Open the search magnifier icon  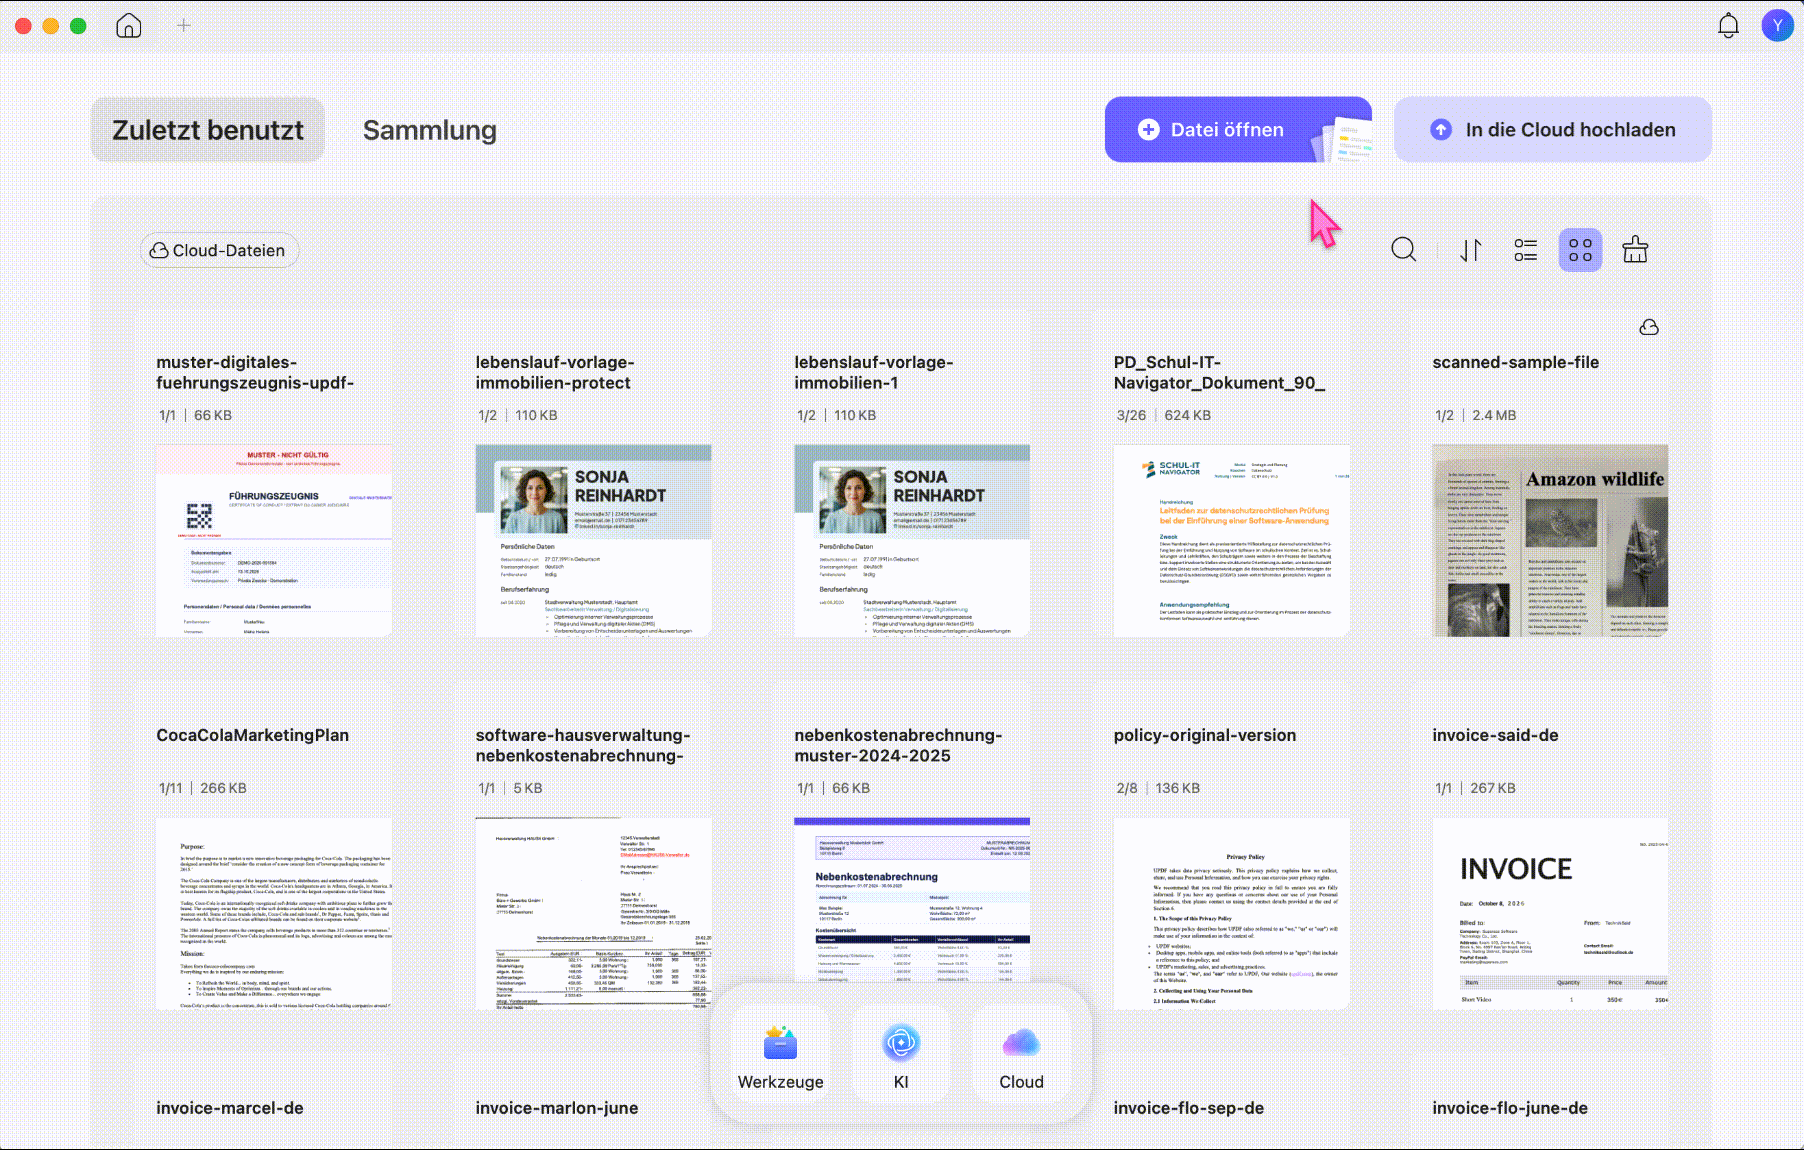1403,250
